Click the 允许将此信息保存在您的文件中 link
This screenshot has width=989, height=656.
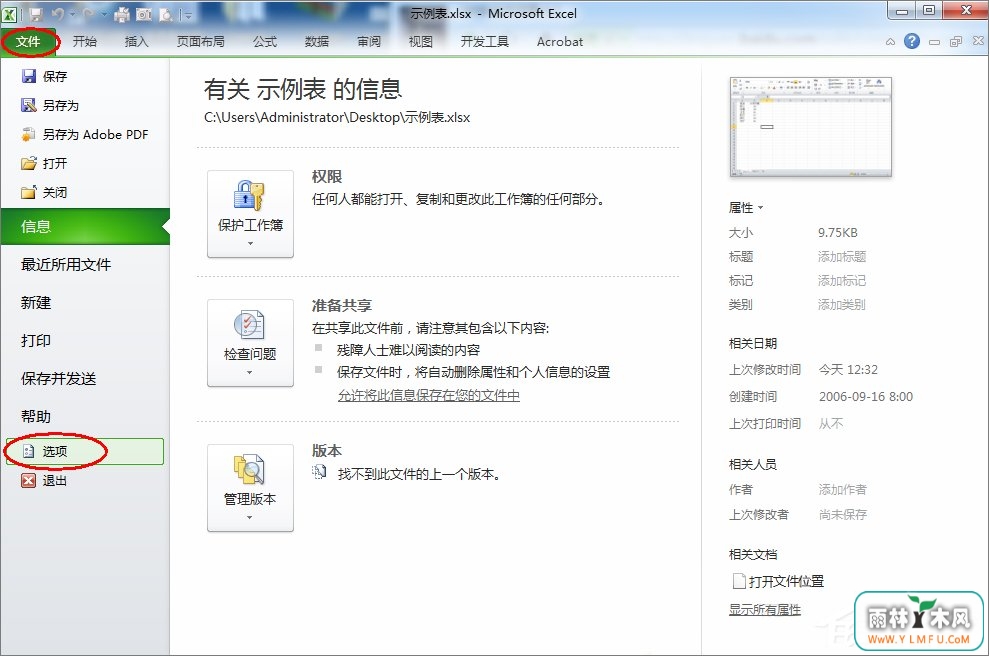[429, 395]
